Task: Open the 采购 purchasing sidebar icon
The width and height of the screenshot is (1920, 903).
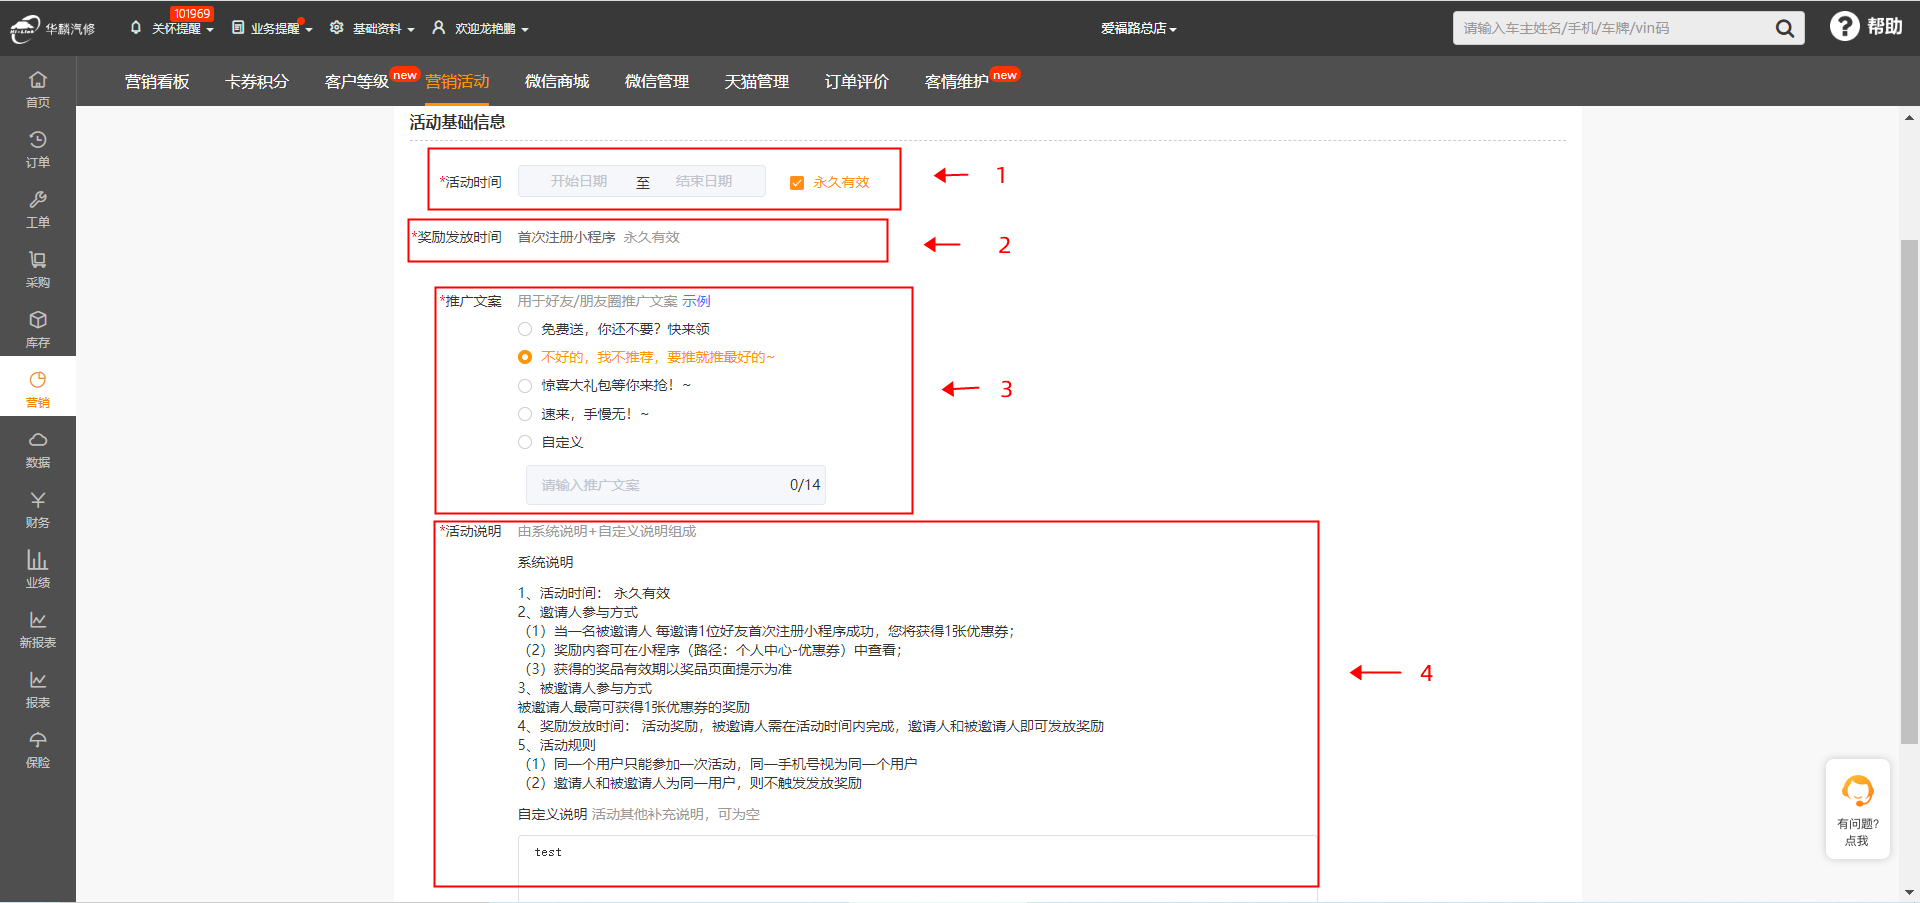Action: click(37, 268)
